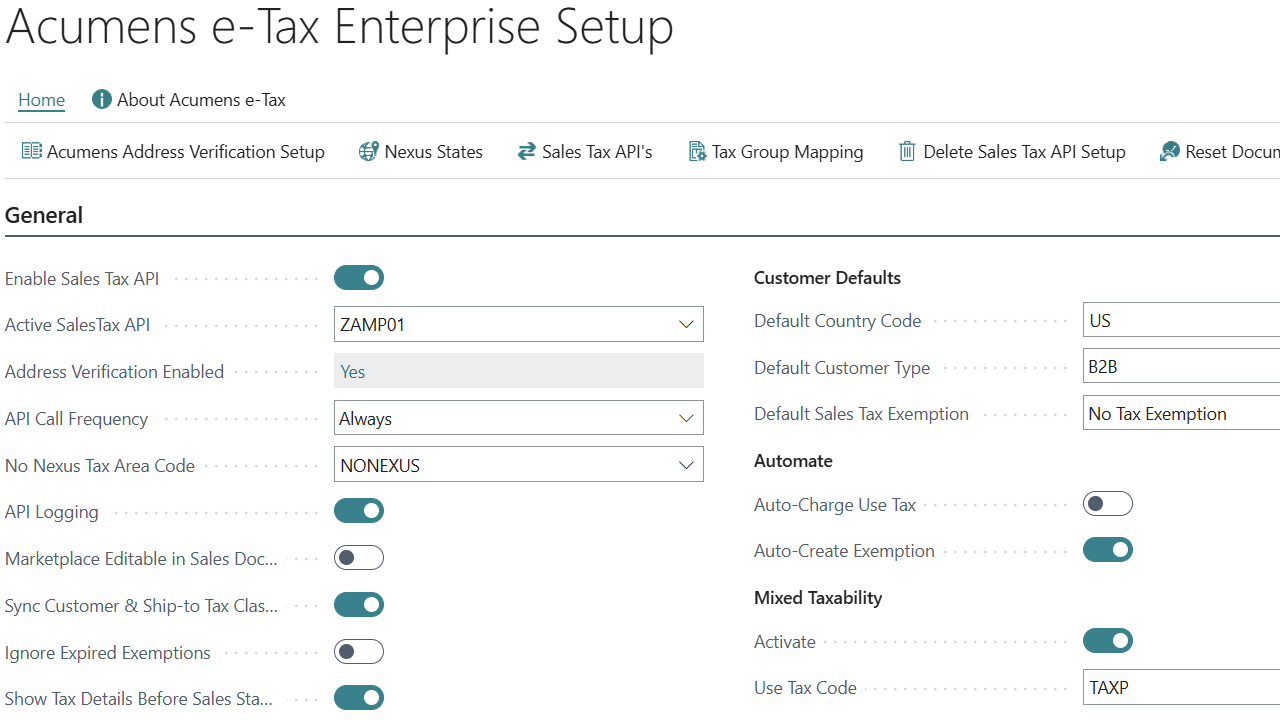Click the Nexus States globe icon
Image resolution: width=1280 pixels, height=720 pixels.
click(368, 152)
